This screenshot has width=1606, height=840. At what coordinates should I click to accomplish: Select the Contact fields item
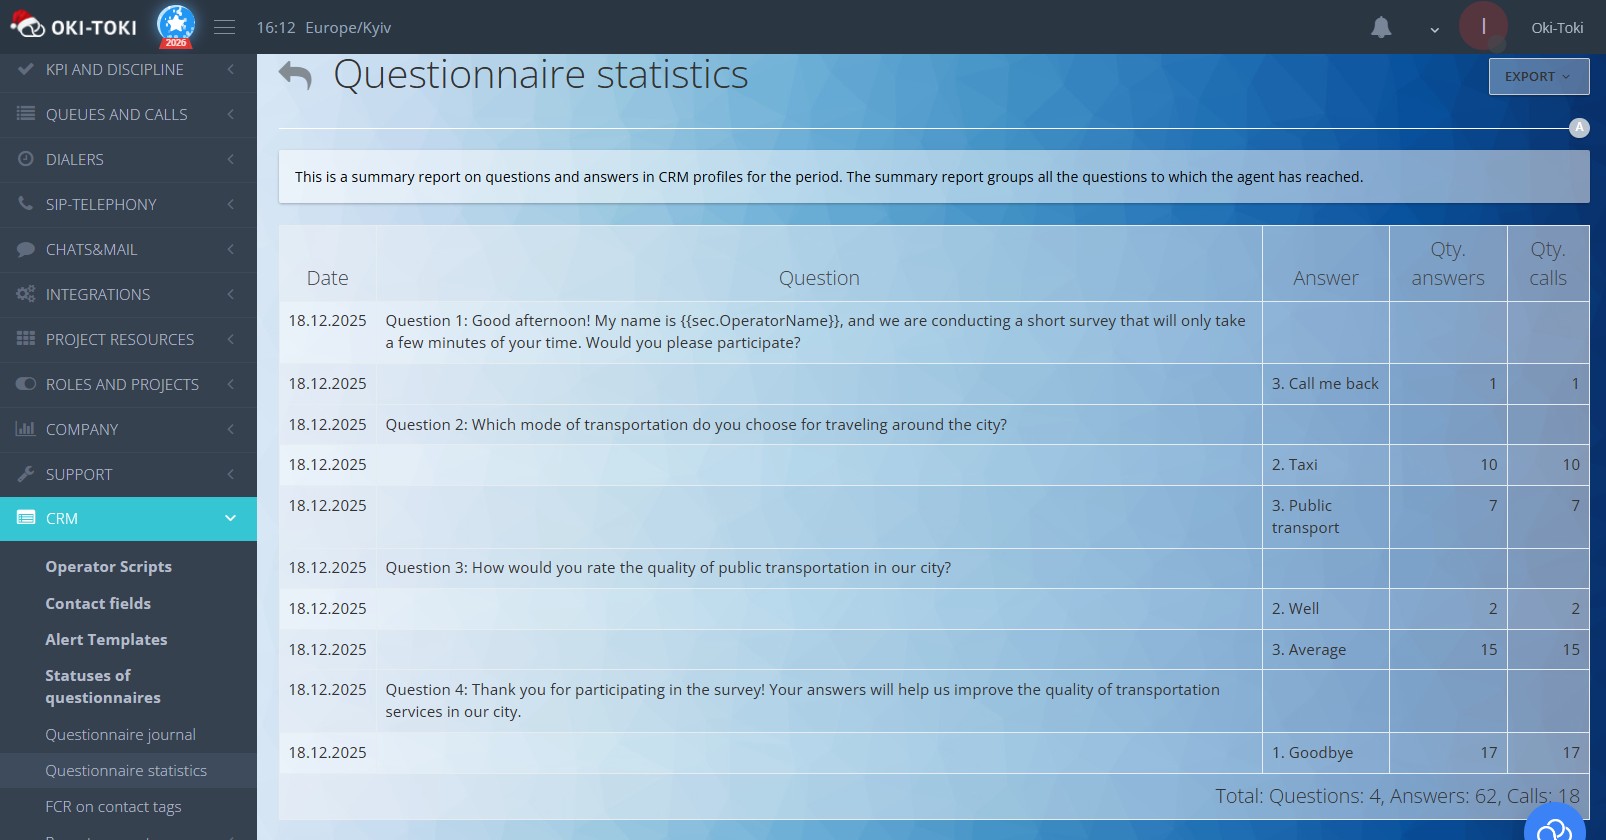point(98,604)
